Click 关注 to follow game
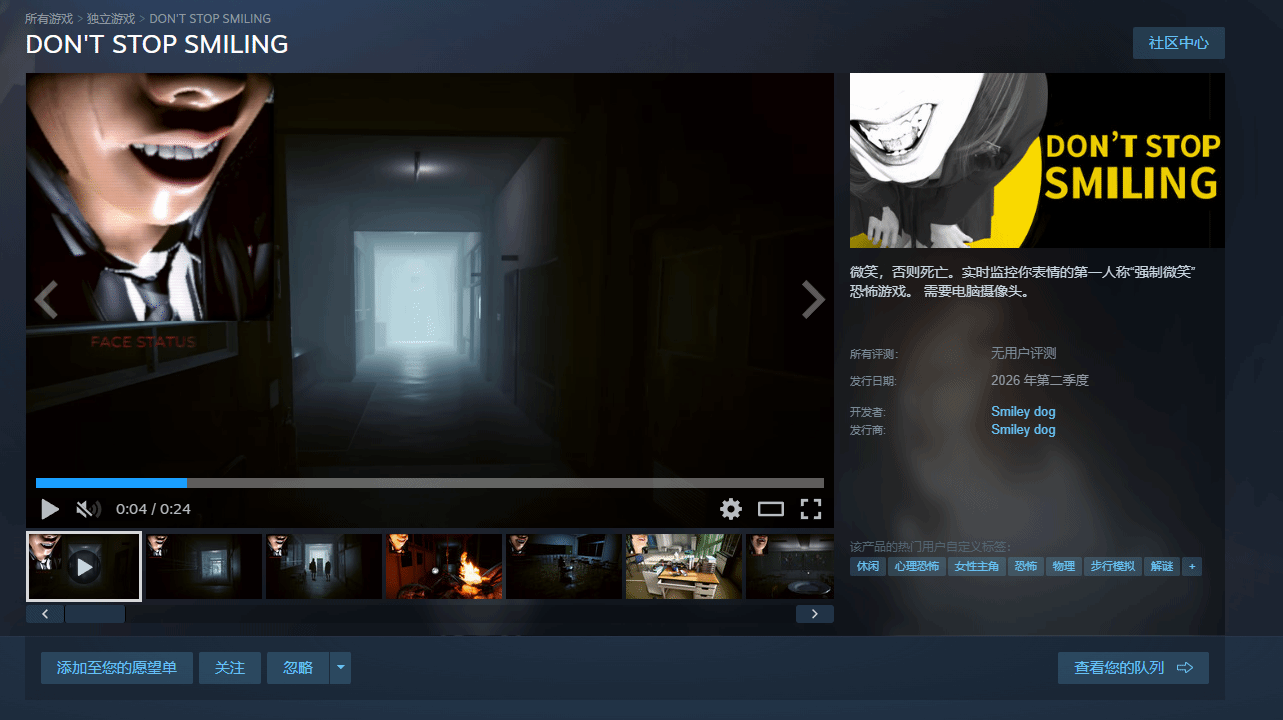1283x720 pixels. click(230, 668)
